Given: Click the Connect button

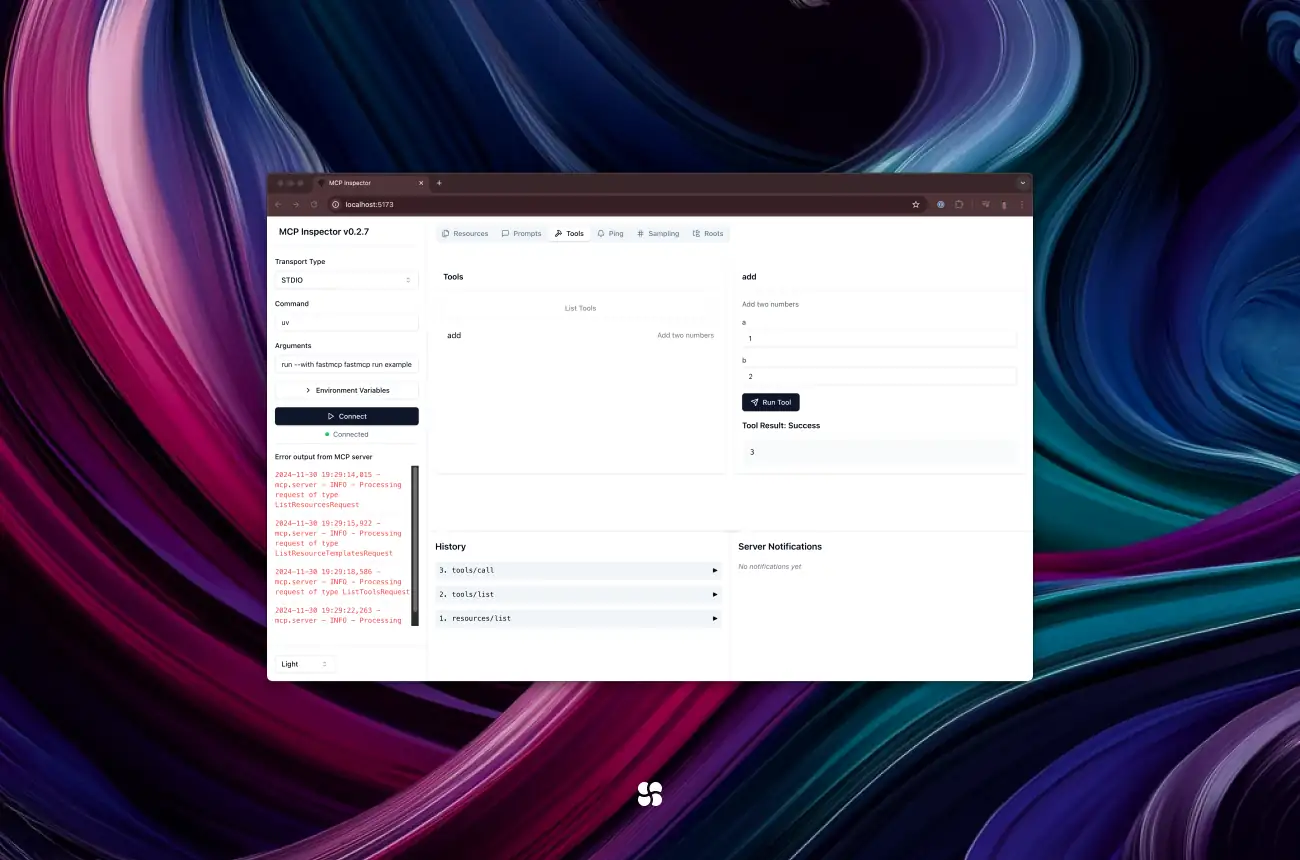Looking at the screenshot, I should pos(347,416).
